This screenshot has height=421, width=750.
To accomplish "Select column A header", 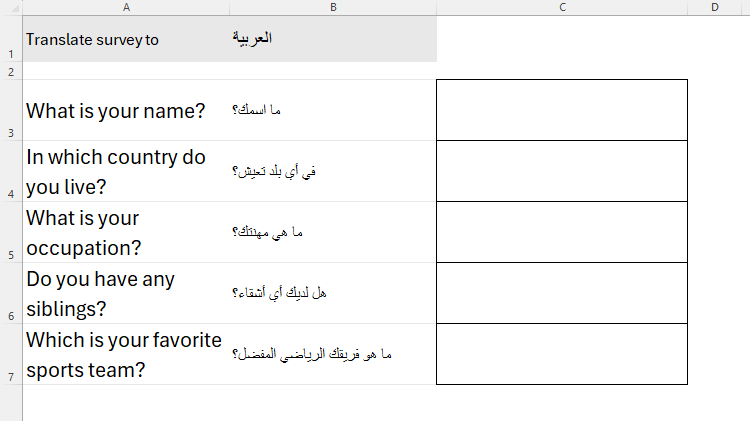I will 126,8.
